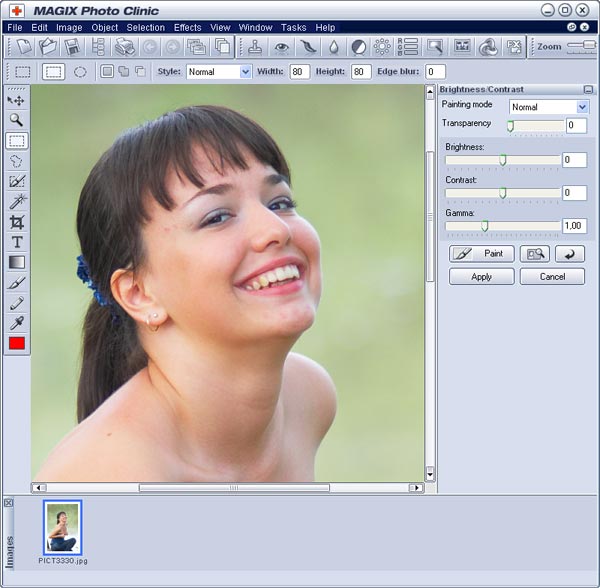The height and width of the screenshot is (588, 600).
Task: Open the Painting mode dropdown
Action: point(582,107)
